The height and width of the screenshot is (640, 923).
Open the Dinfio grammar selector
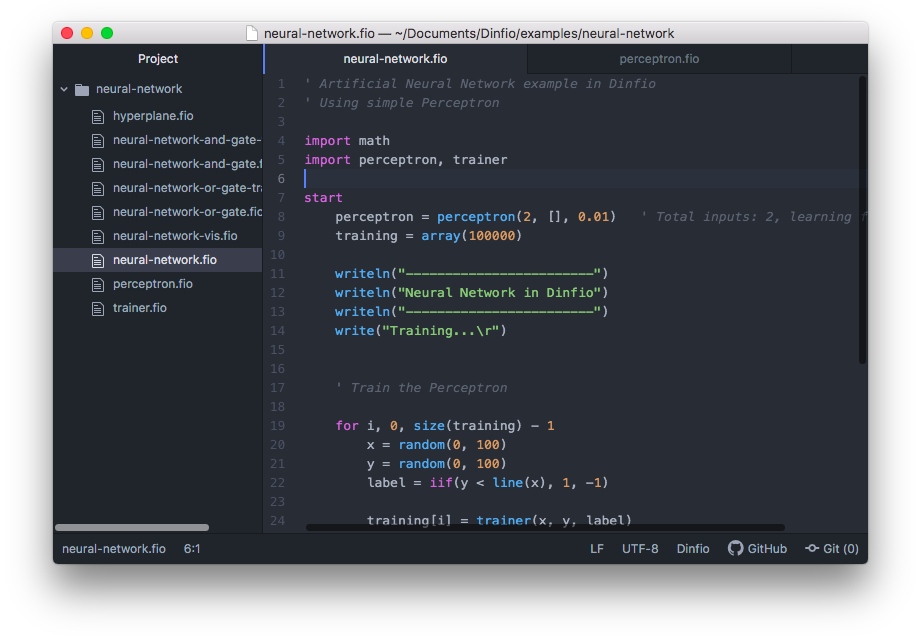[693, 549]
